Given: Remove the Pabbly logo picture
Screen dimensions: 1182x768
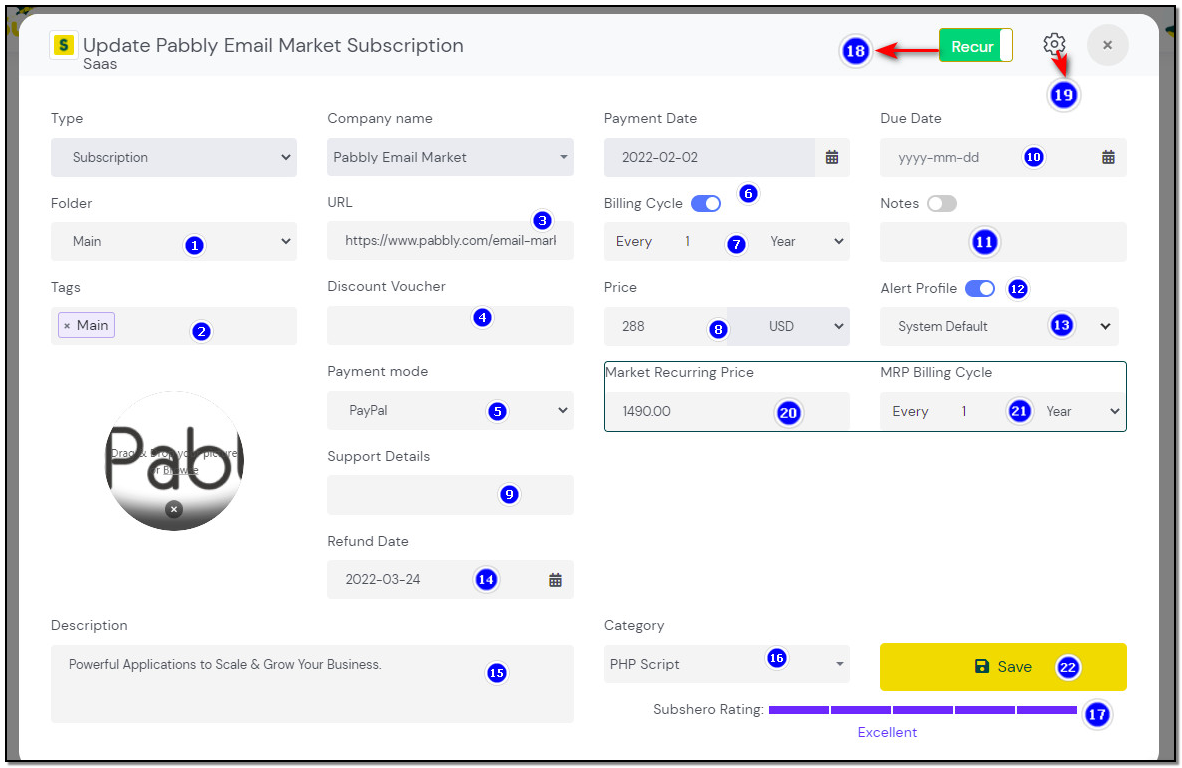Looking at the screenshot, I should click(x=173, y=509).
